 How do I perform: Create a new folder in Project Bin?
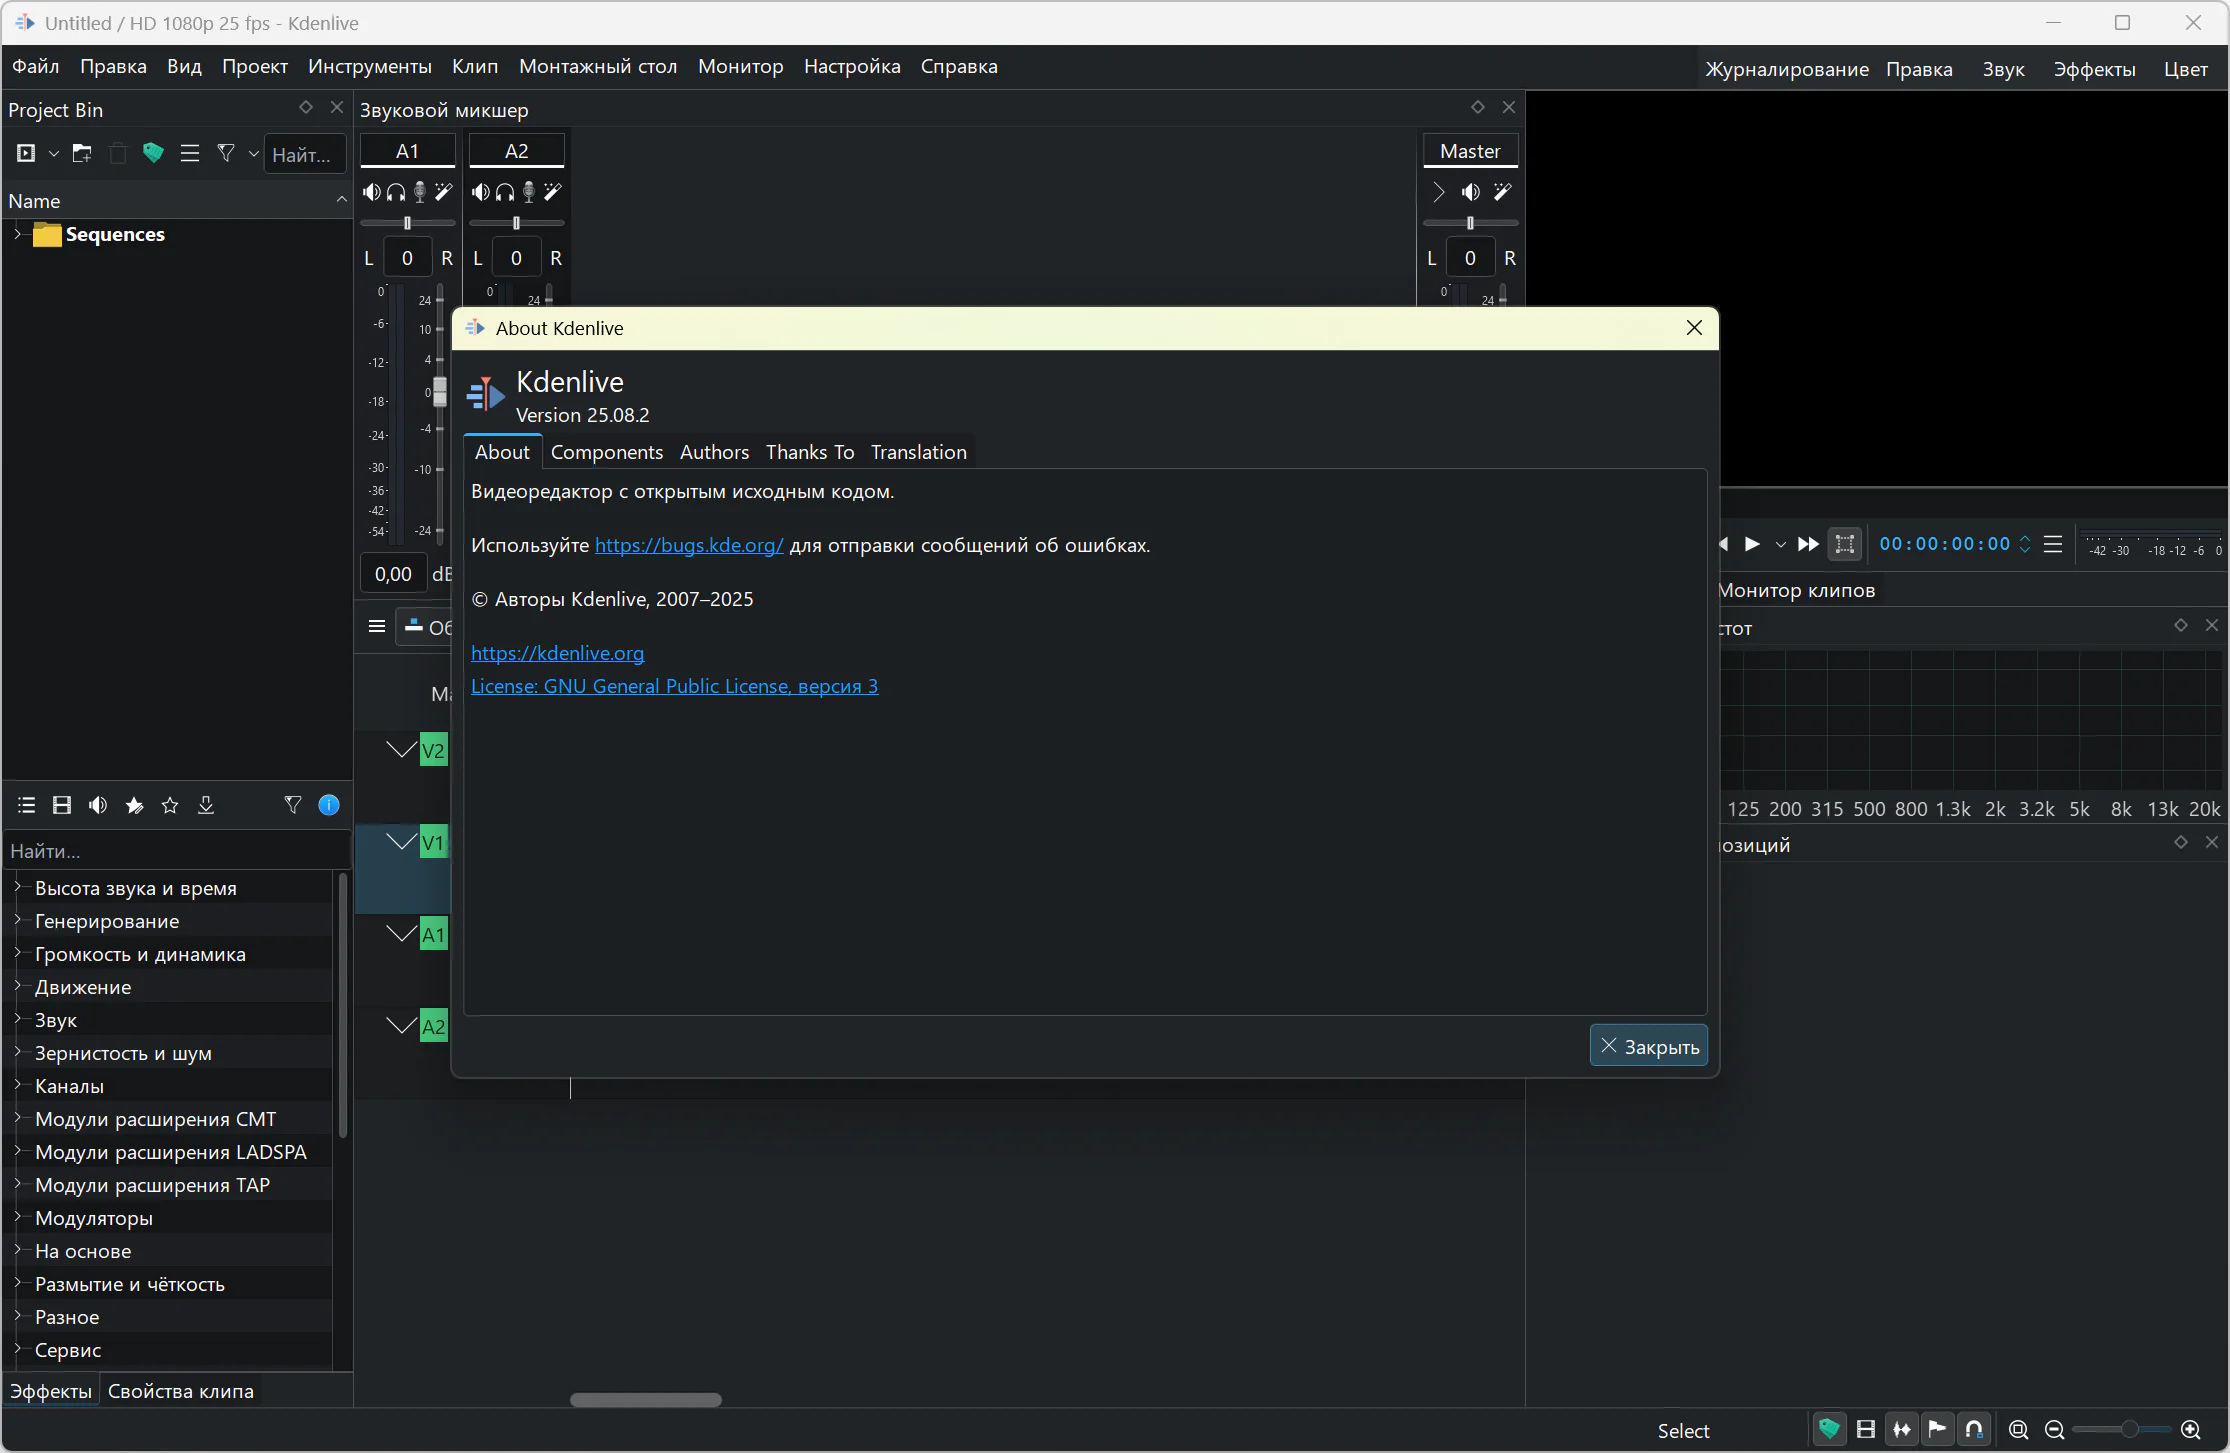(x=82, y=154)
